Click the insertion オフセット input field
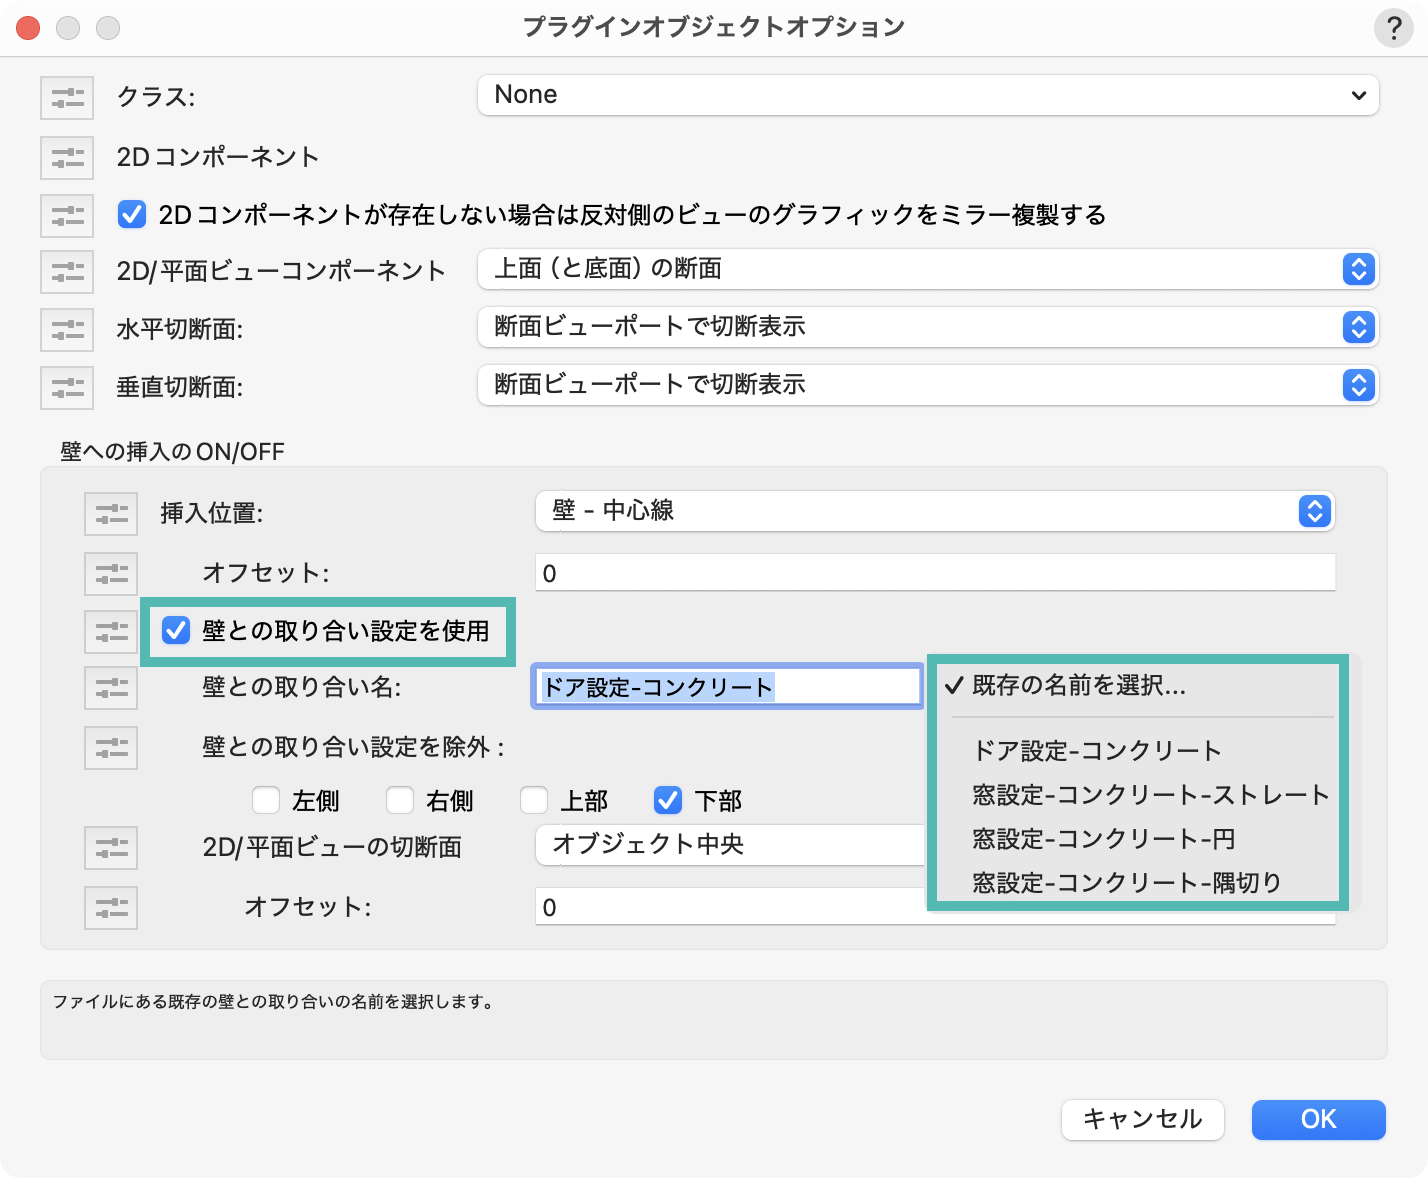The height and width of the screenshot is (1178, 1428). (x=935, y=573)
